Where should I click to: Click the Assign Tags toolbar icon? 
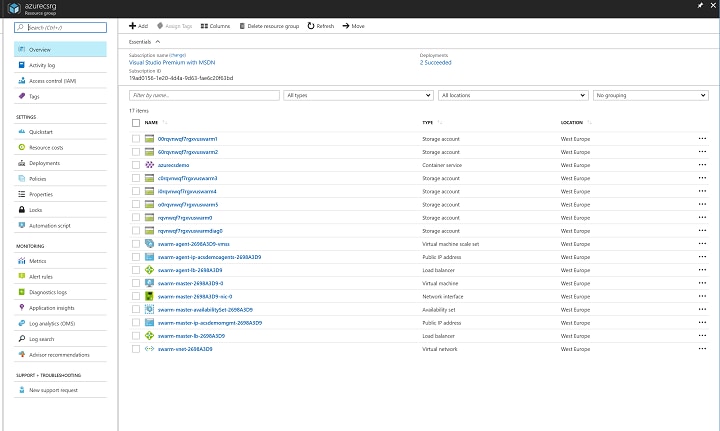click(x=160, y=26)
